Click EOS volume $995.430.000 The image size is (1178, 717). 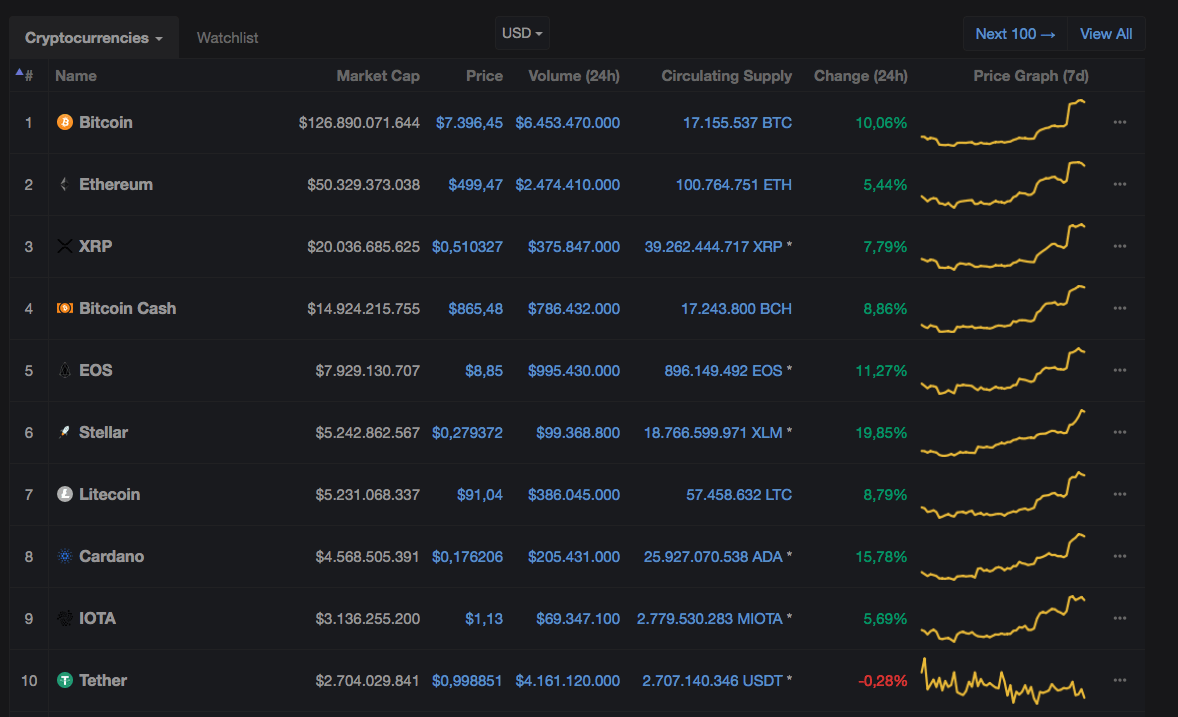coord(574,371)
